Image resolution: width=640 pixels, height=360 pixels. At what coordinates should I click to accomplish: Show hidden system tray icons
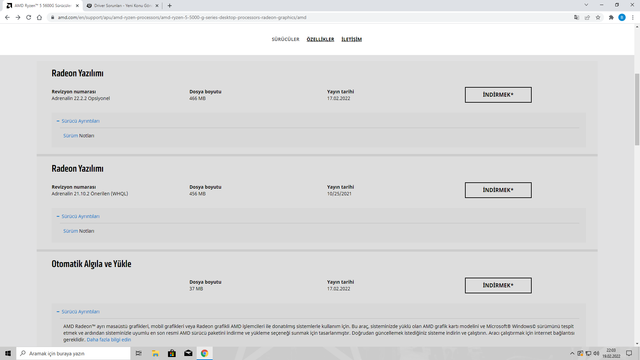point(572,353)
